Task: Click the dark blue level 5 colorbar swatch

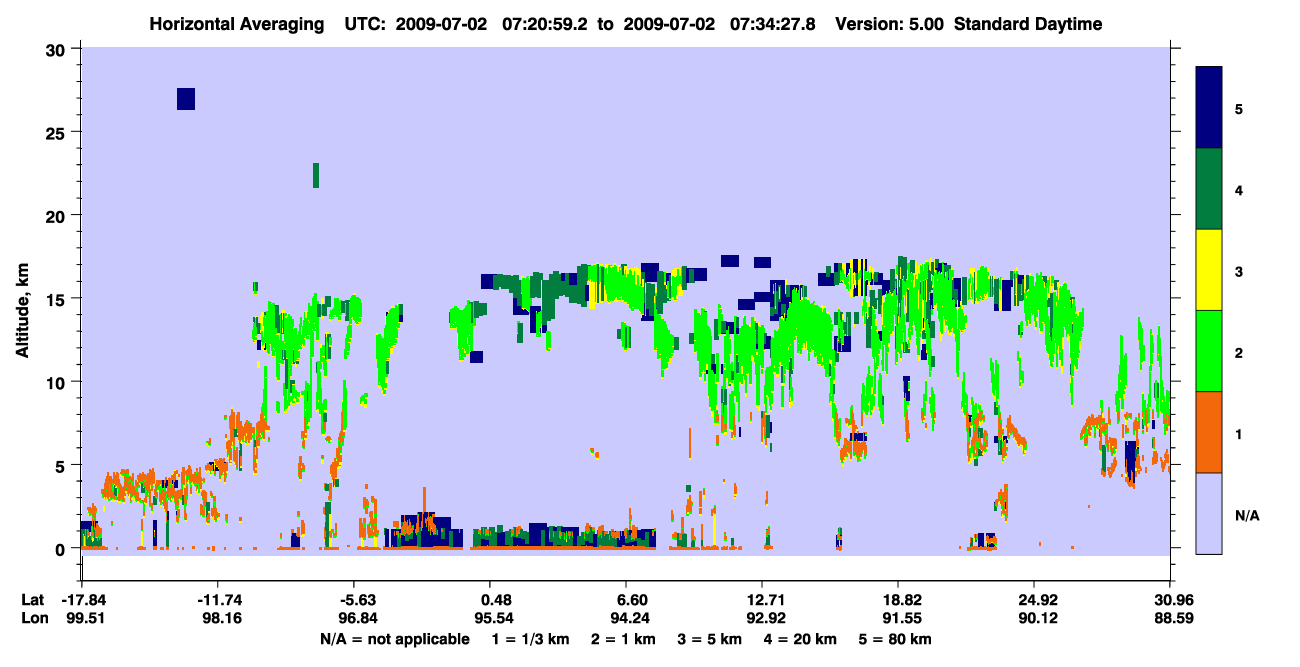Action: (x=1209, y=107)
